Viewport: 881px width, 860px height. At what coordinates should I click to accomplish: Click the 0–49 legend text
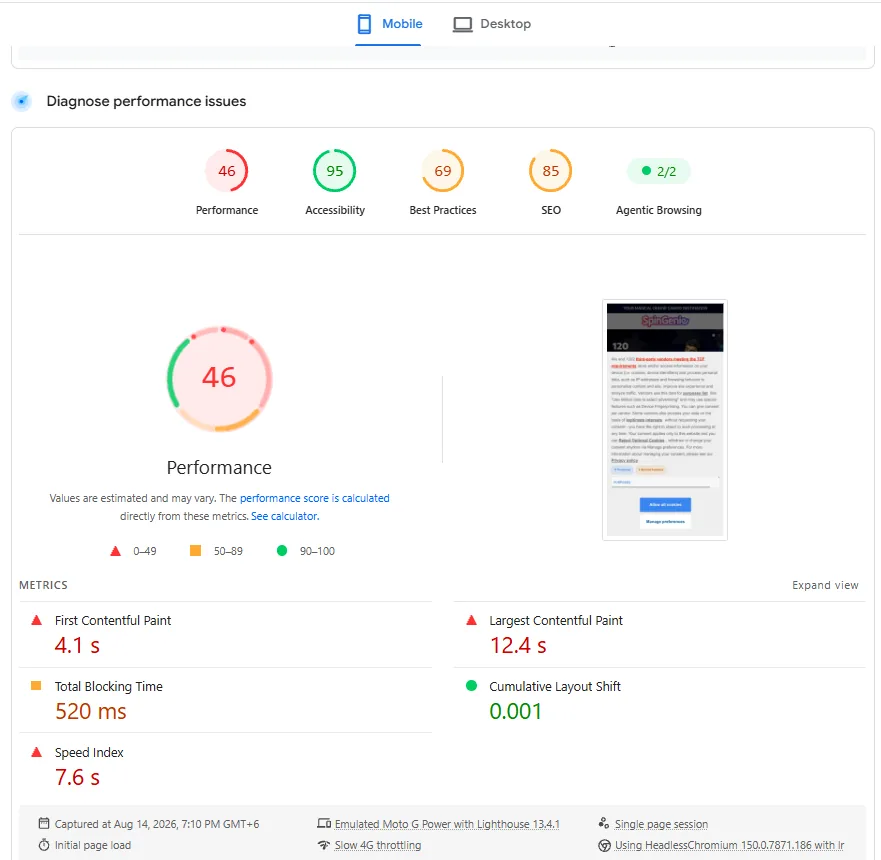[144, 551]
